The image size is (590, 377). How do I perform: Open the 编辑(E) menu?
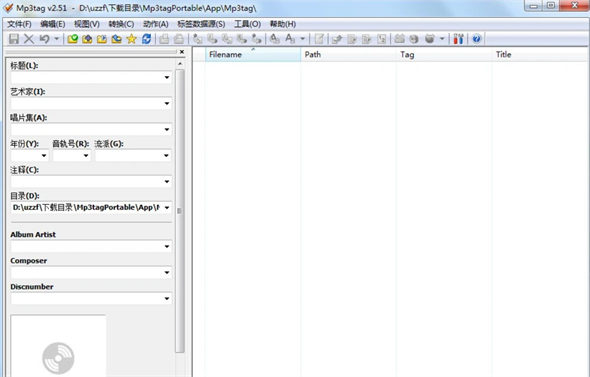pyautogui.click(x=53, y=24)
